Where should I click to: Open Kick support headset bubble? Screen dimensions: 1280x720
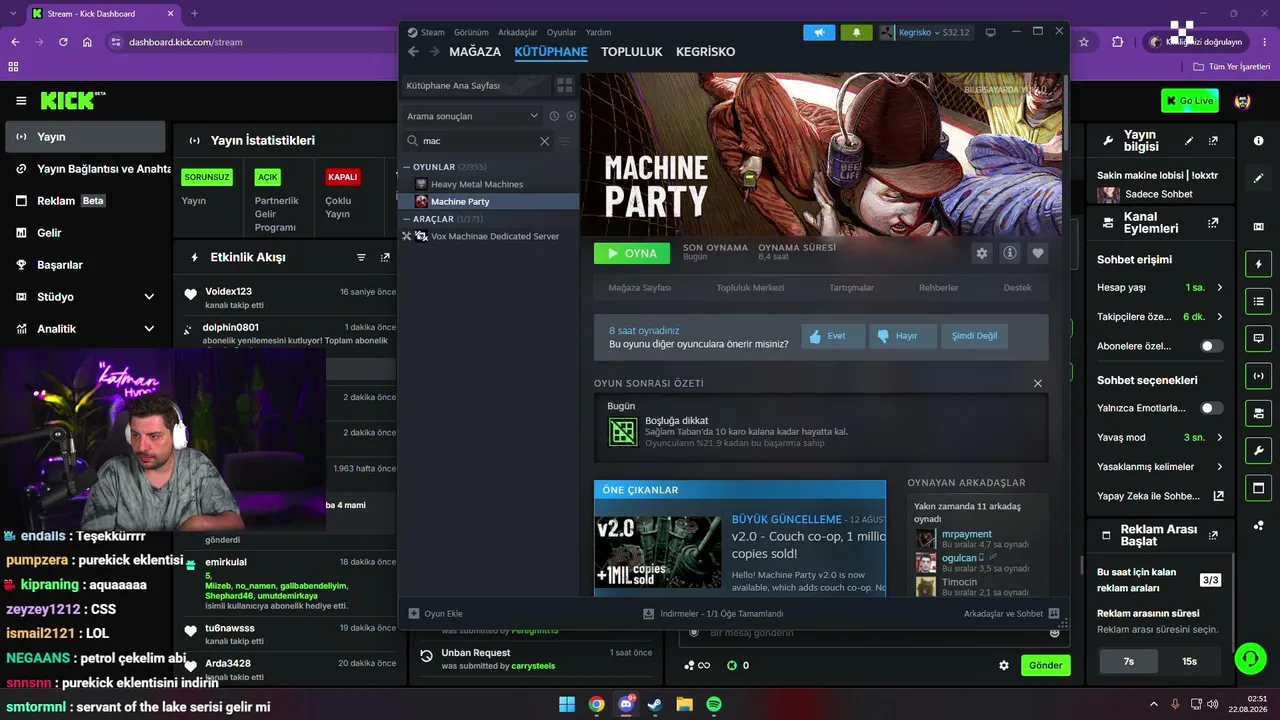pyautogui.click(x=1250, y=659)
